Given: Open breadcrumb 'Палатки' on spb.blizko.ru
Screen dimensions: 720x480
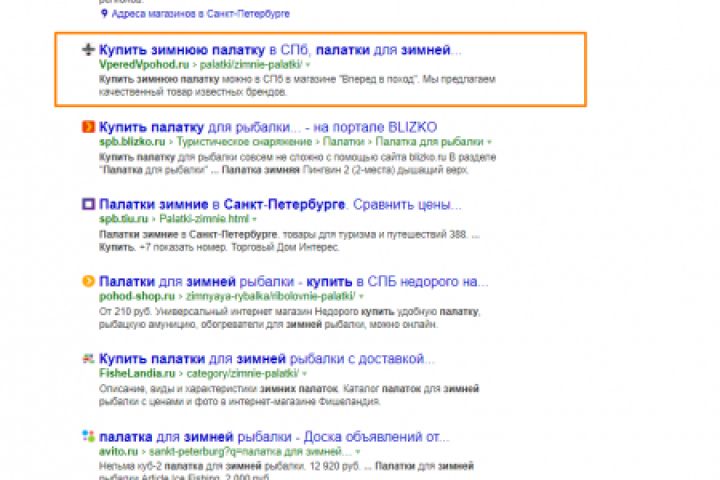Looking at the screenshot, I should pyautogui.click(x=343, y=141).
